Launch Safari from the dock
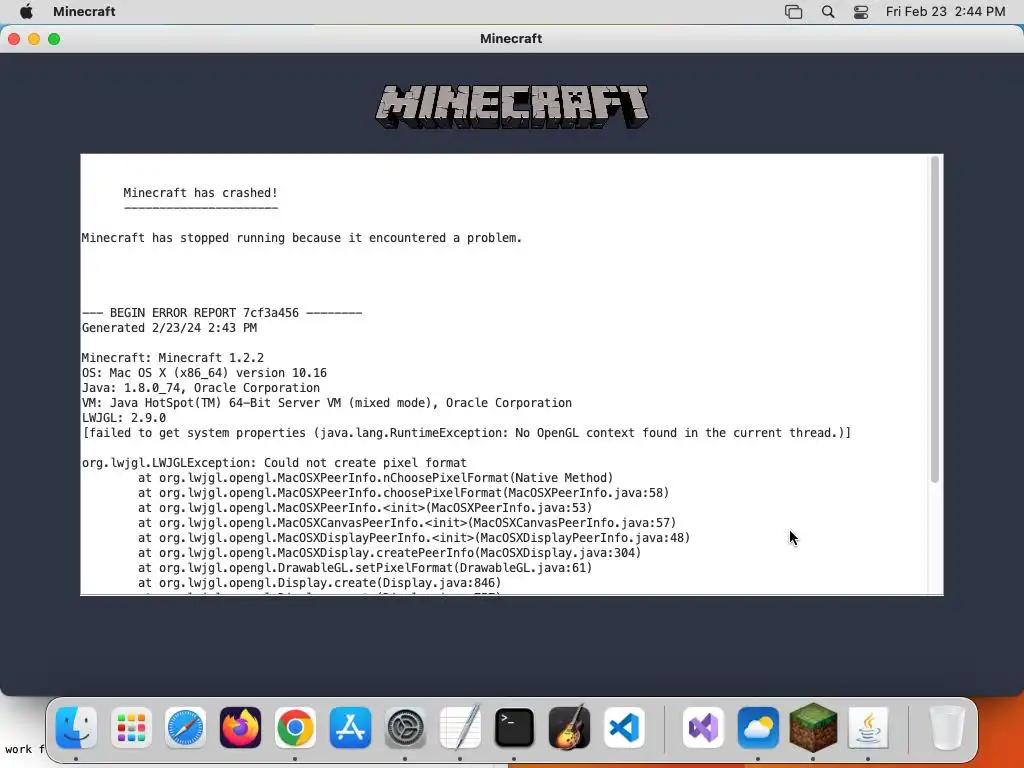 point(185,728)
